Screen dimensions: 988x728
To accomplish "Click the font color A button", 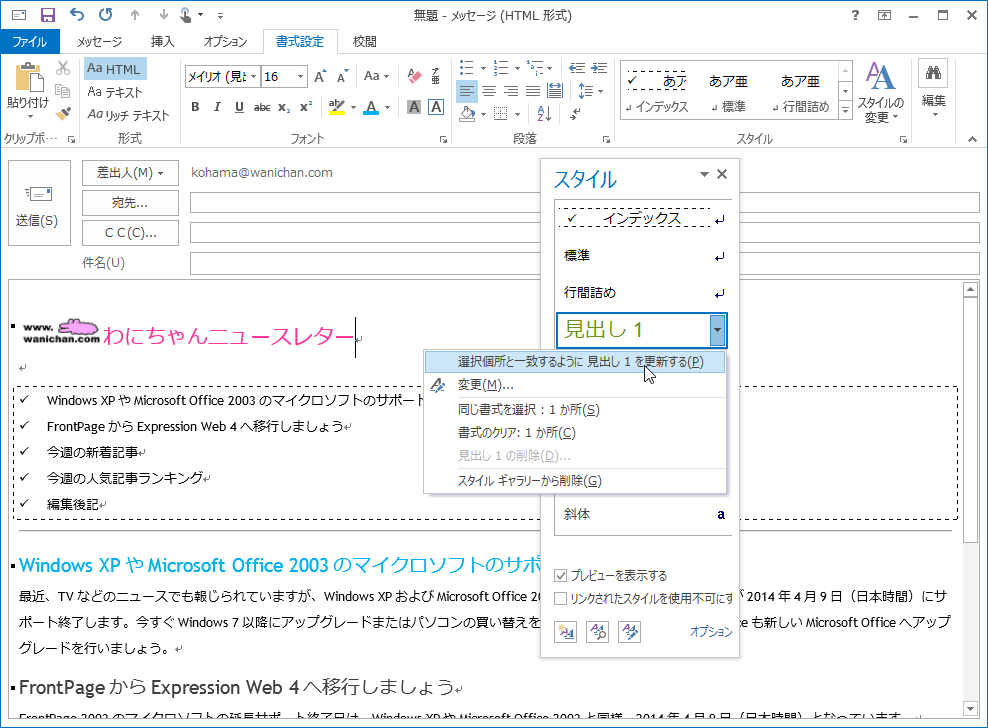I will tap(371, 107).
